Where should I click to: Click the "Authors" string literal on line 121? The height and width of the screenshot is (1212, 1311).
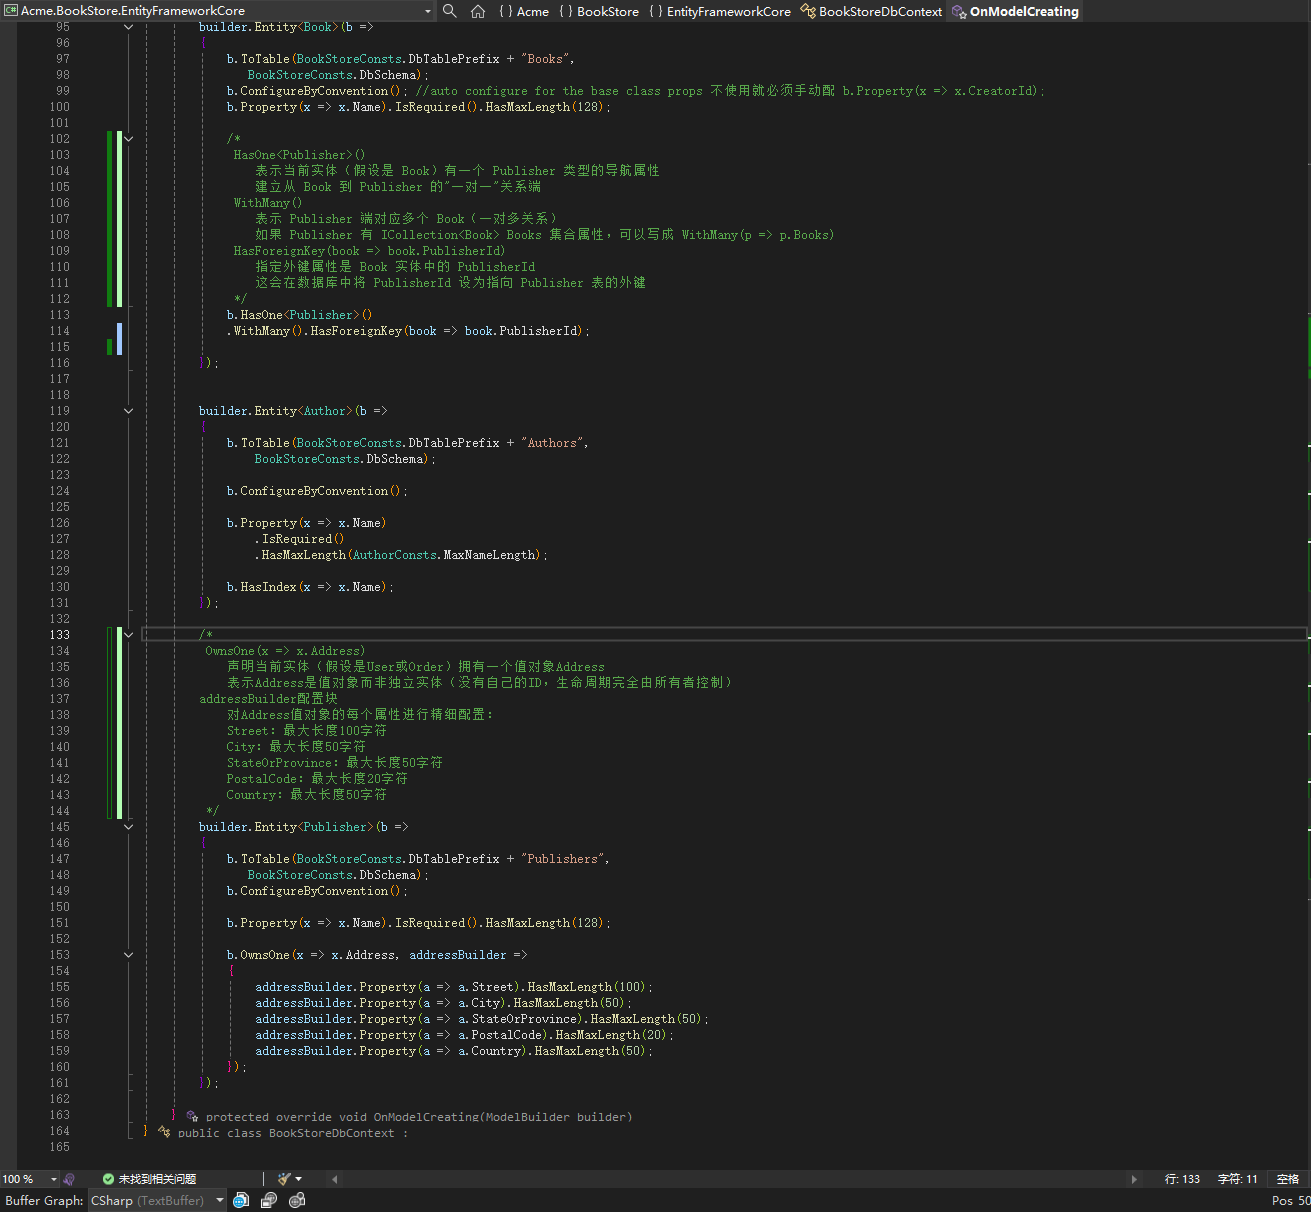coord(552,443)
